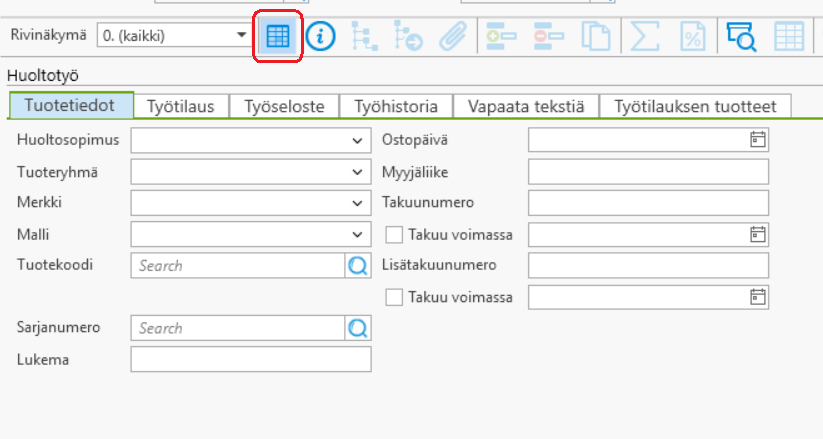Viewport: 823px width, 439px height.
Task: Click the Lisätakuunumero input field
Action: pyautogui.click(x=648, y=265)
